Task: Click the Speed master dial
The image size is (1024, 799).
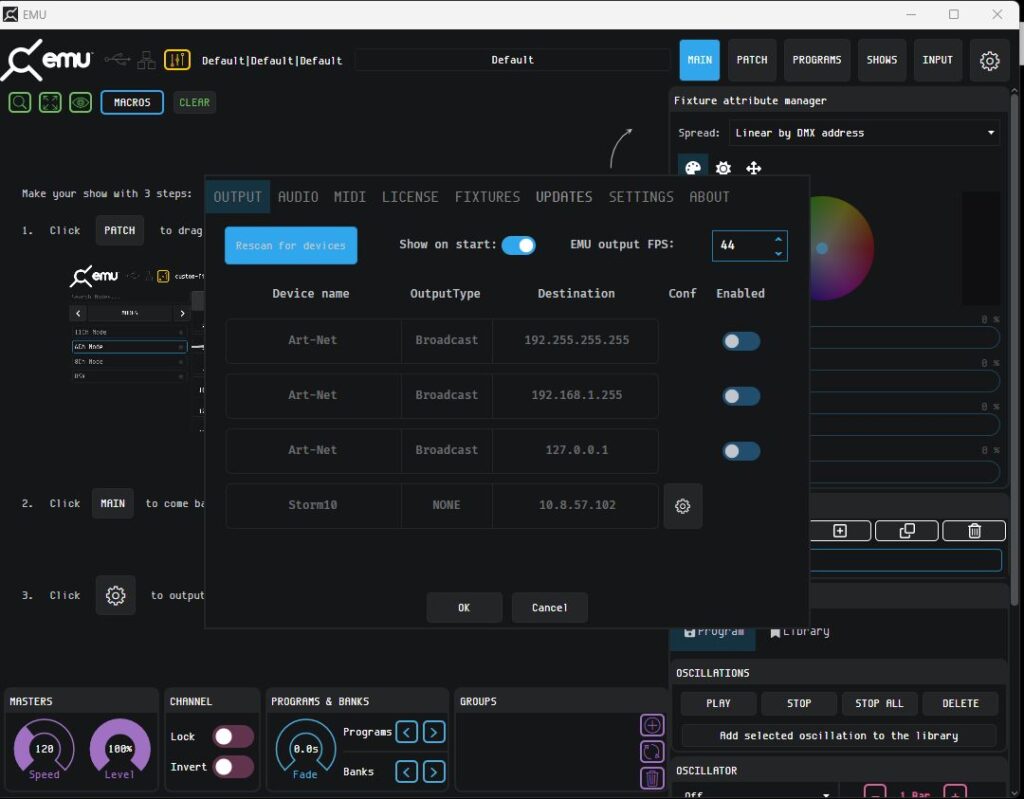Action: (x=44, y=749)
